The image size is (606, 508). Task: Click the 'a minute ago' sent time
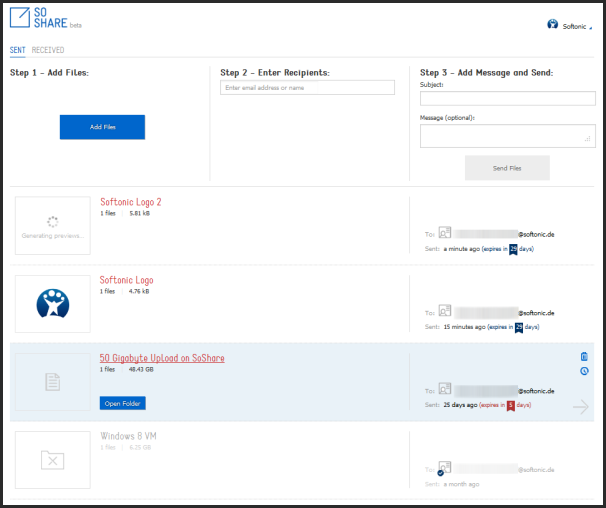[461, 249]
